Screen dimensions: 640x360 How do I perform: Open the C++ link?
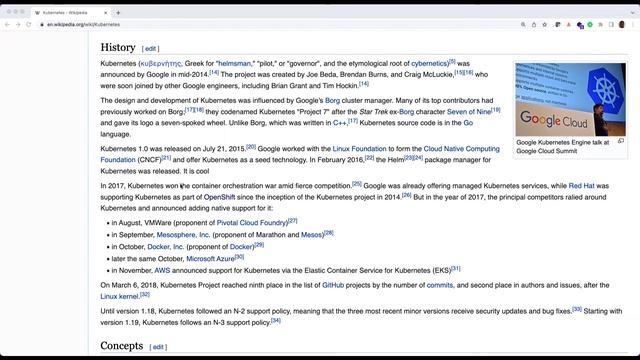point(340,123)
